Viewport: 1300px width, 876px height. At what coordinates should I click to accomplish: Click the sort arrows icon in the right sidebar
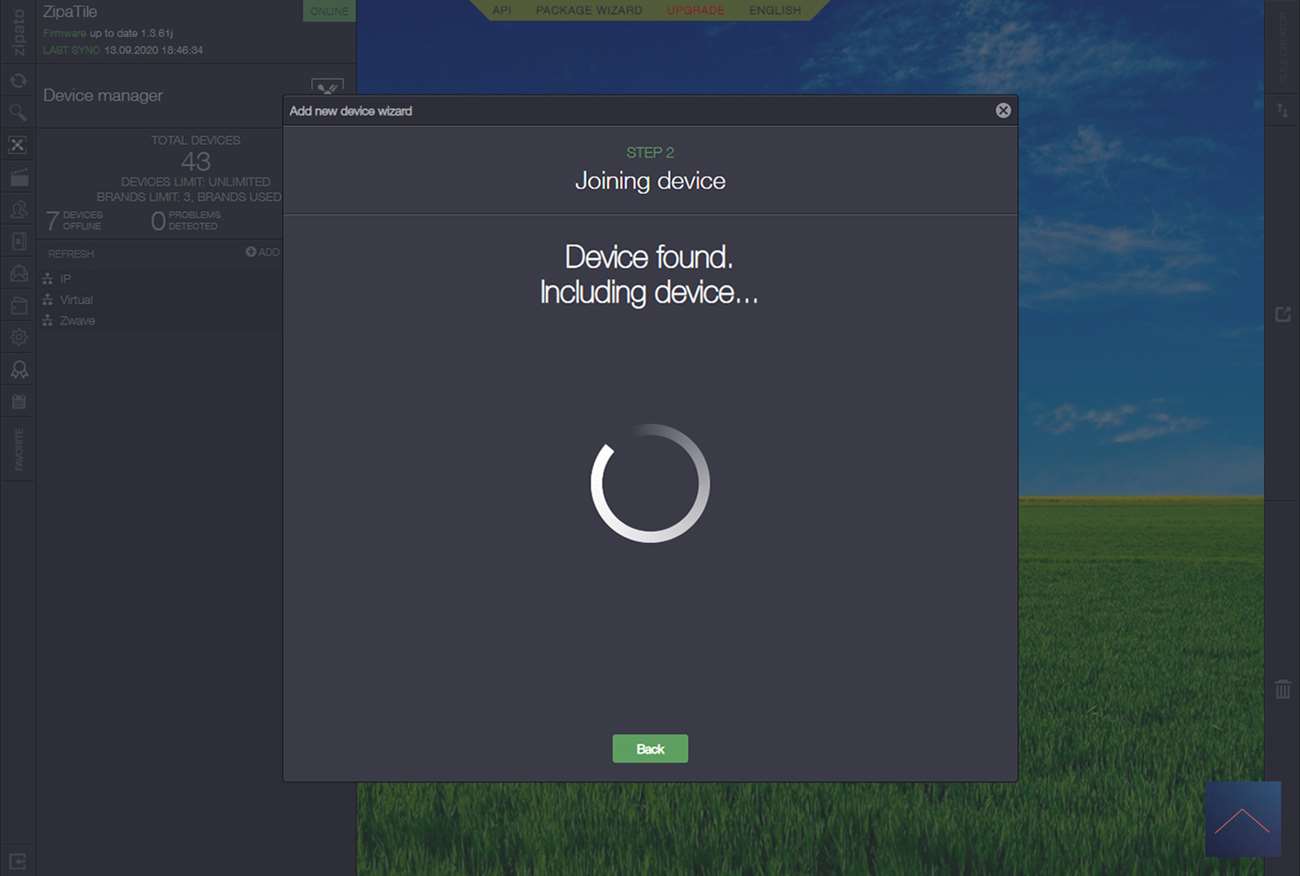coord(1283,110)
